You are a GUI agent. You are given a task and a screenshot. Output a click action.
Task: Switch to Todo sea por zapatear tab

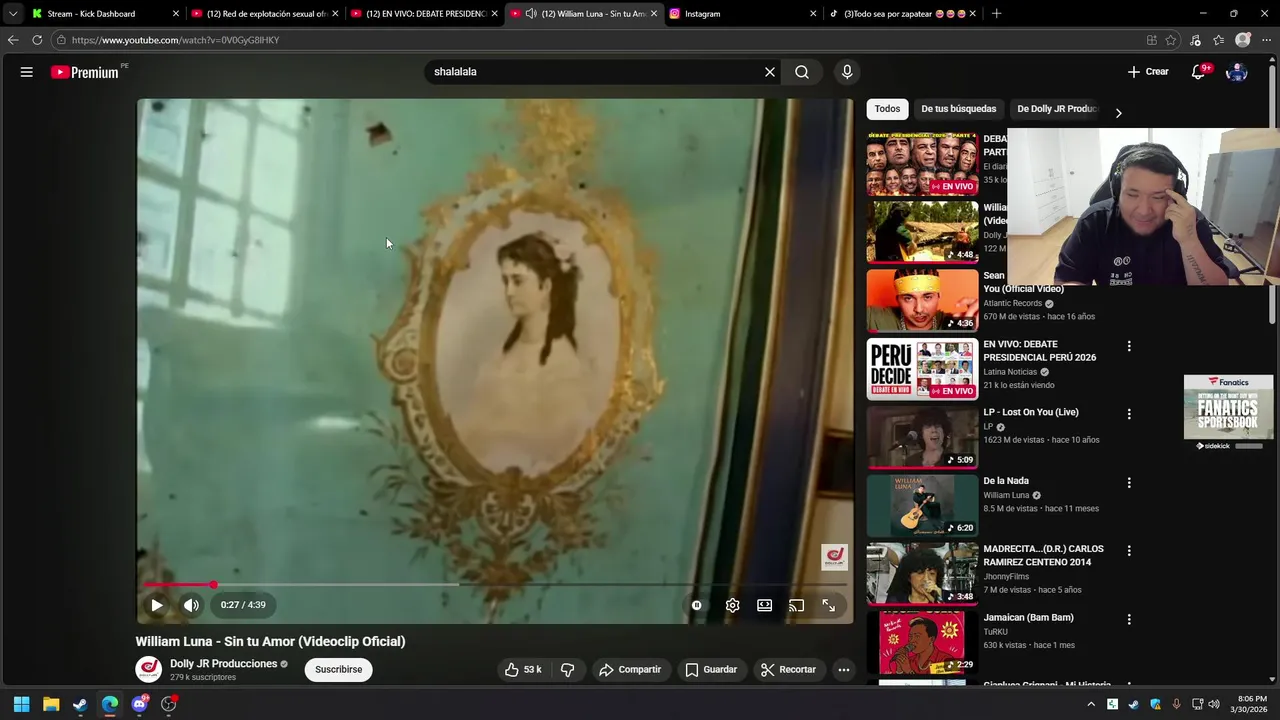coord(903,14)
